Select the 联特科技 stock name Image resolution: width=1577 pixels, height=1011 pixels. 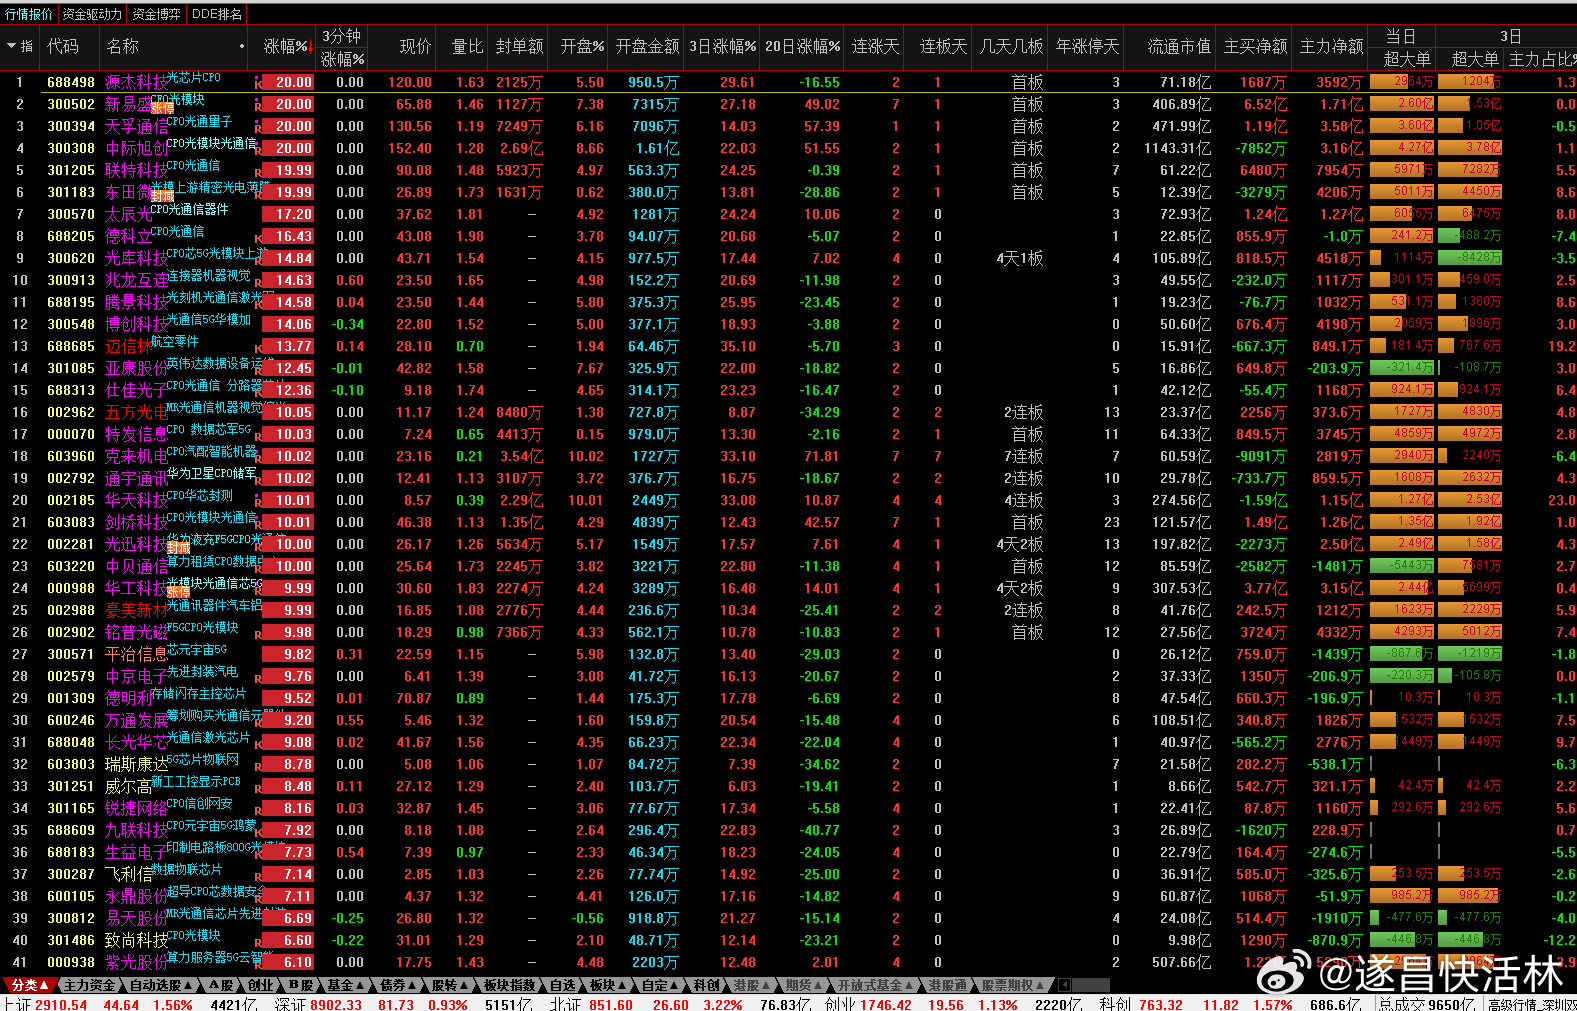click(136, 171)
